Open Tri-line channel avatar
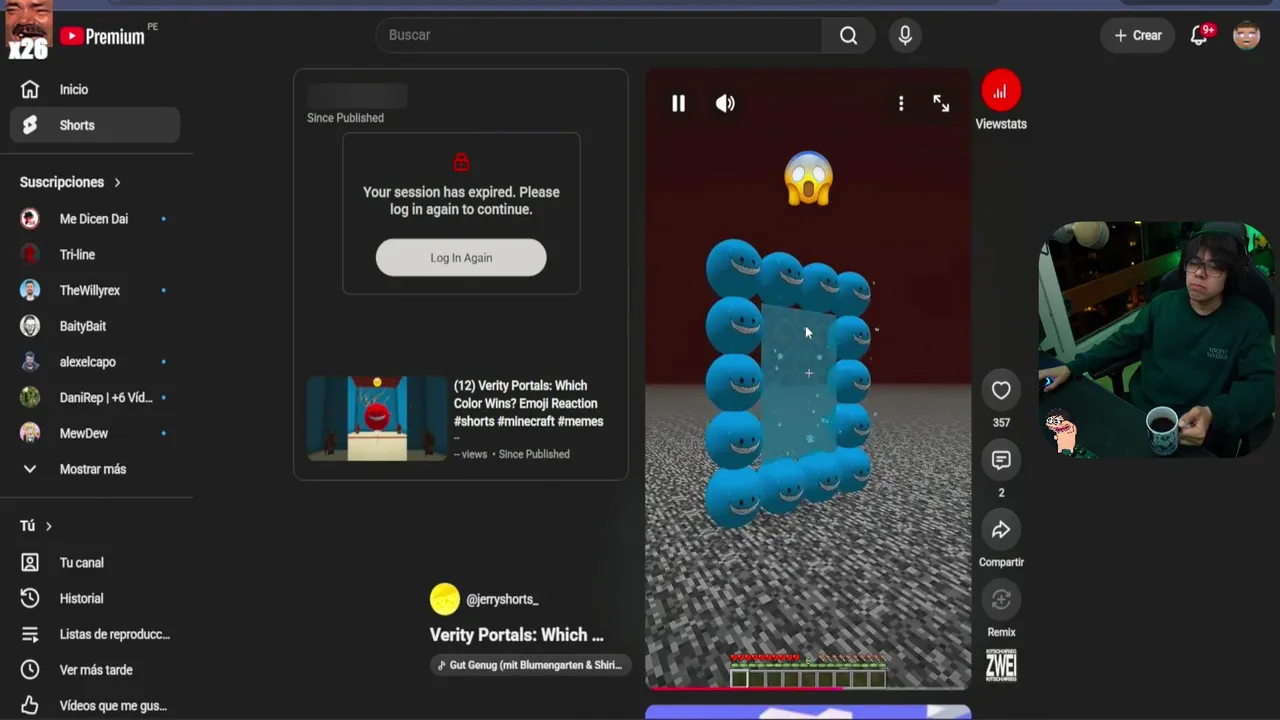1280x720 pixels. 30,255
